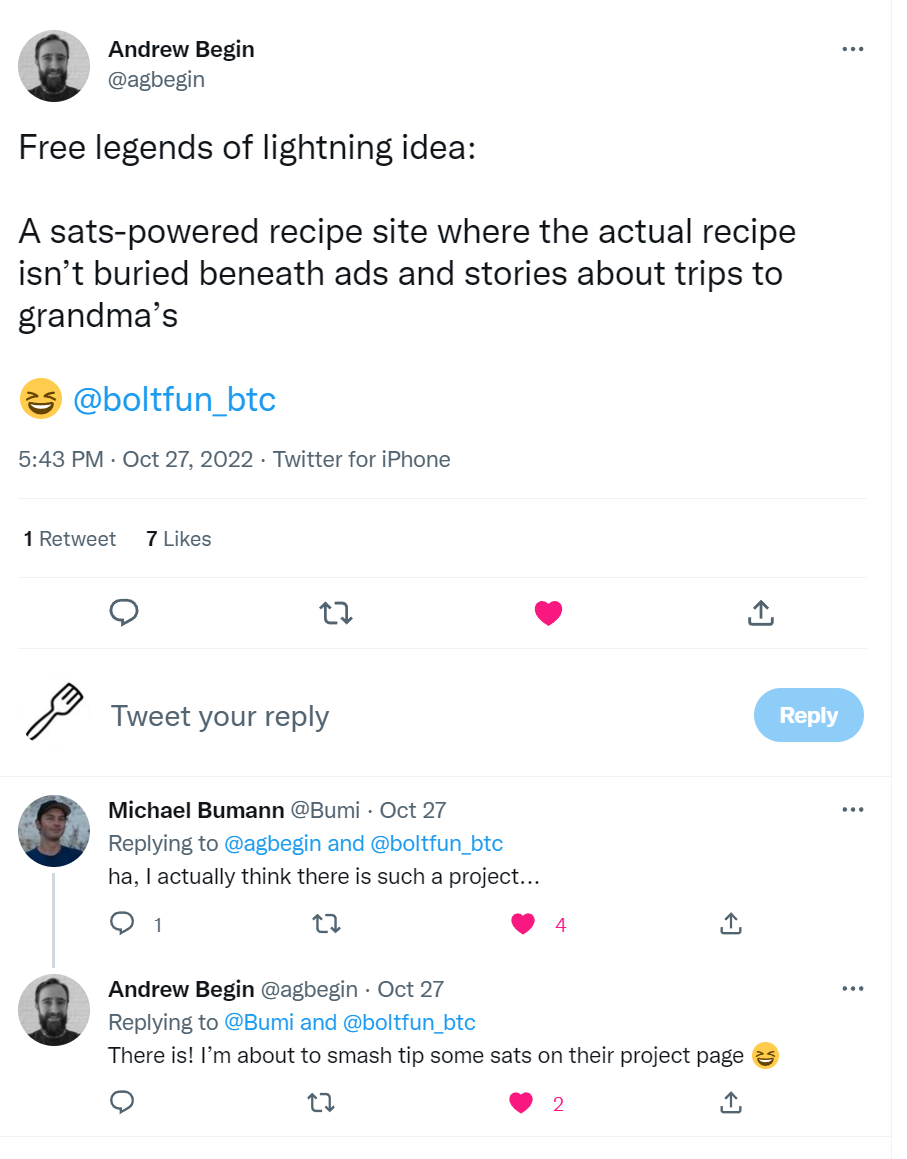This screenshot has height=1159, width=907.
Task: Toggle like on Michael Bumann's reply
Action: [523, 924]
